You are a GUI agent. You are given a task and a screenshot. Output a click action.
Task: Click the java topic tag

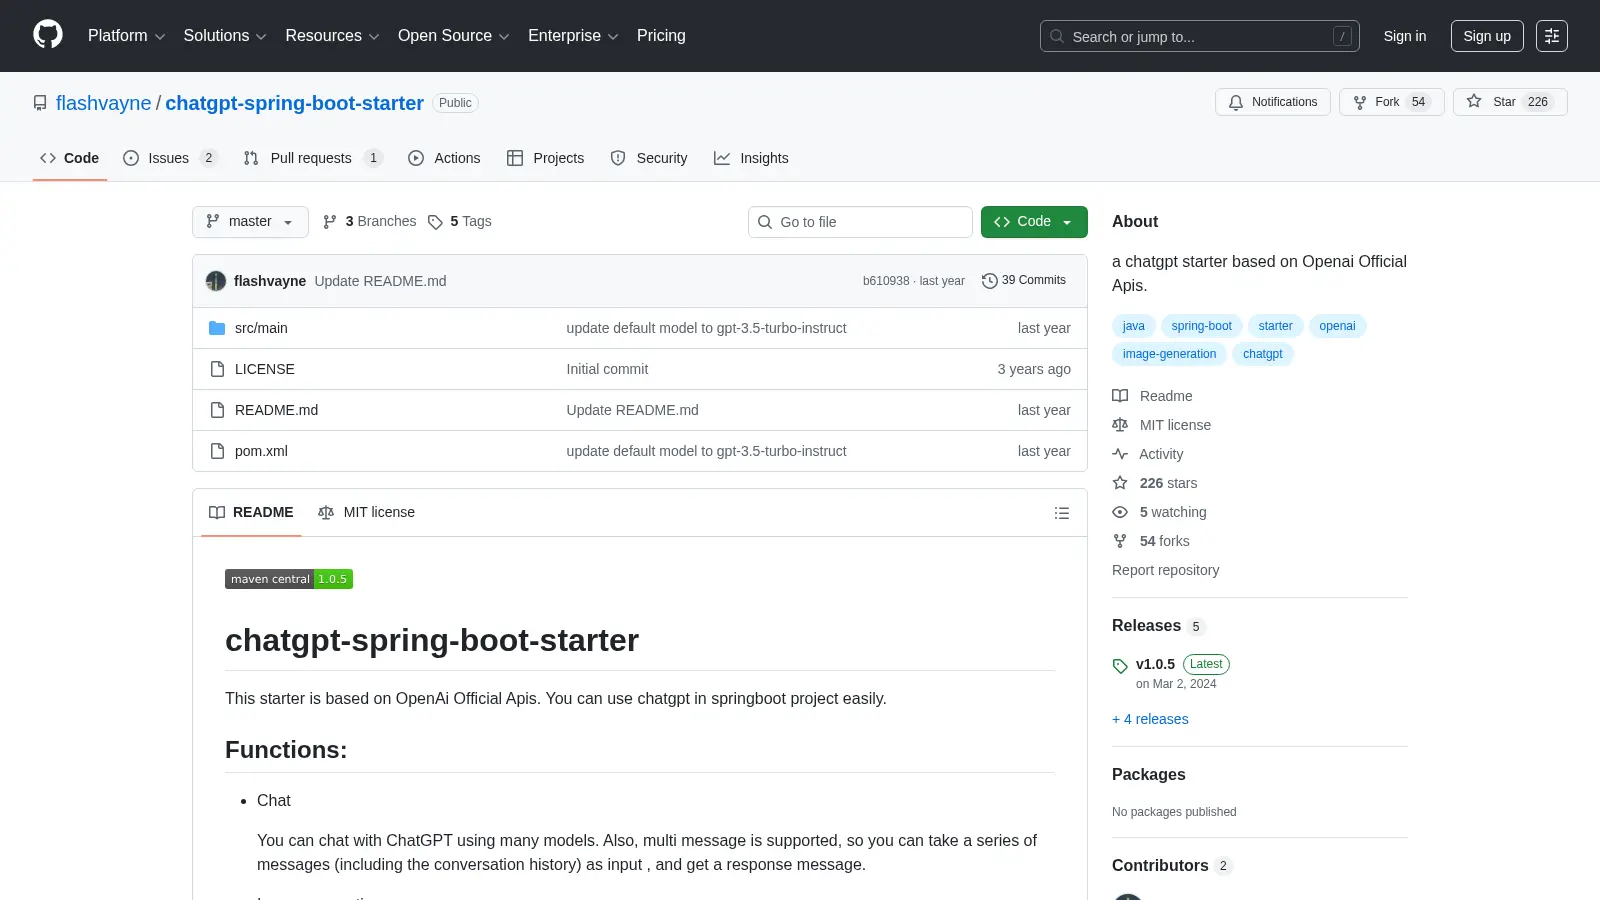pos(1134,326)
